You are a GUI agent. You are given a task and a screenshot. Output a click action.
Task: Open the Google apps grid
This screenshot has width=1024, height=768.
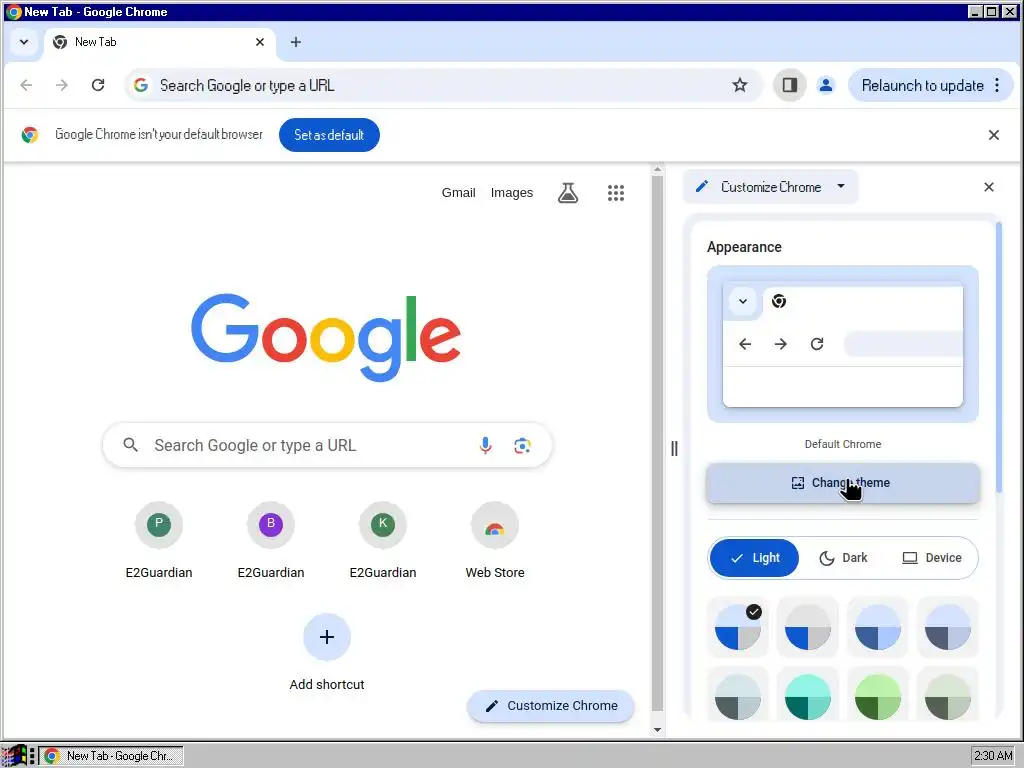click(616, 193)
